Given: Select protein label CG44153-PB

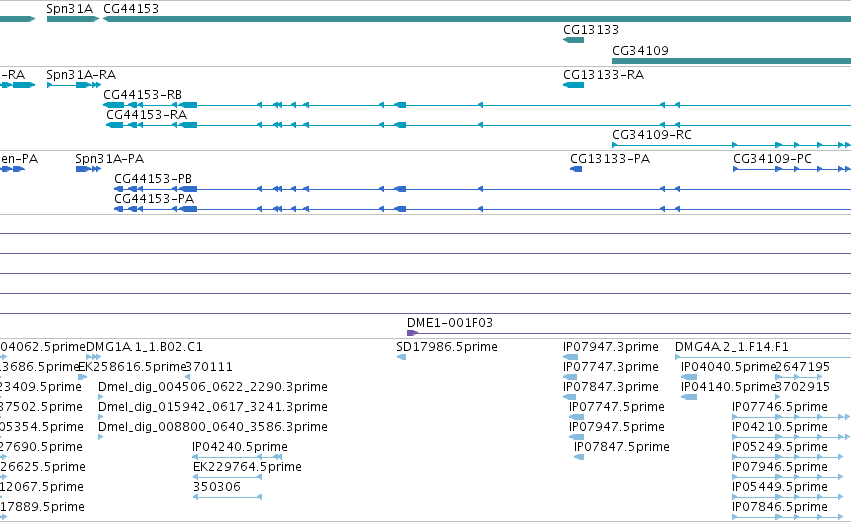Looking at the screenshot, I should (153, 179).
